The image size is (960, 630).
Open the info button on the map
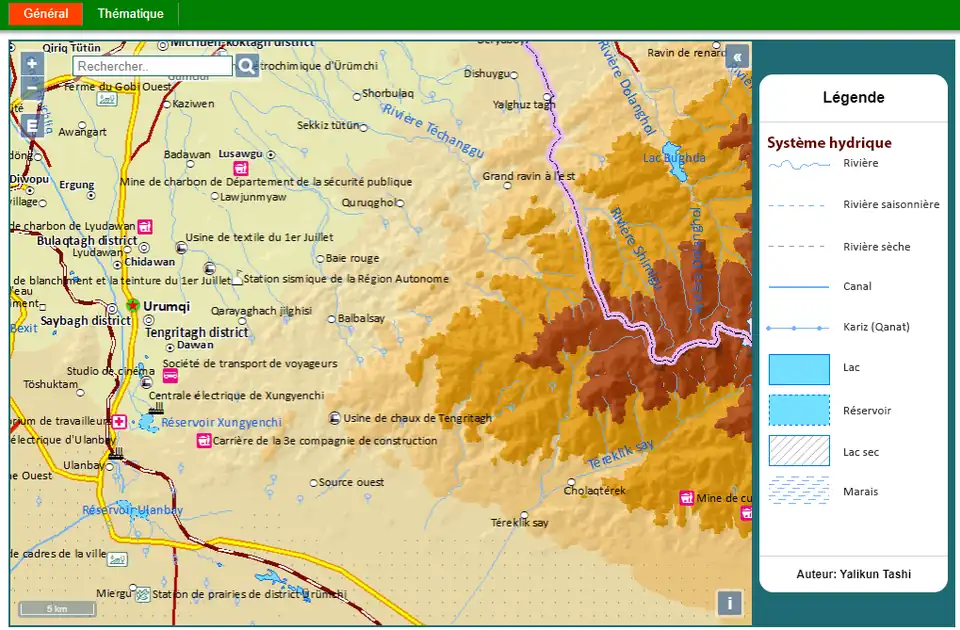[x=730, y=603]
